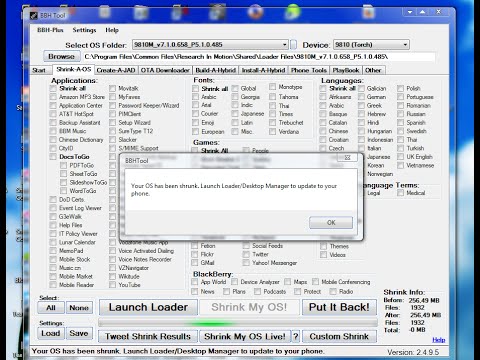Switch to the PlayBook tab
The image size is (480, 360).
tap(346, 70)
